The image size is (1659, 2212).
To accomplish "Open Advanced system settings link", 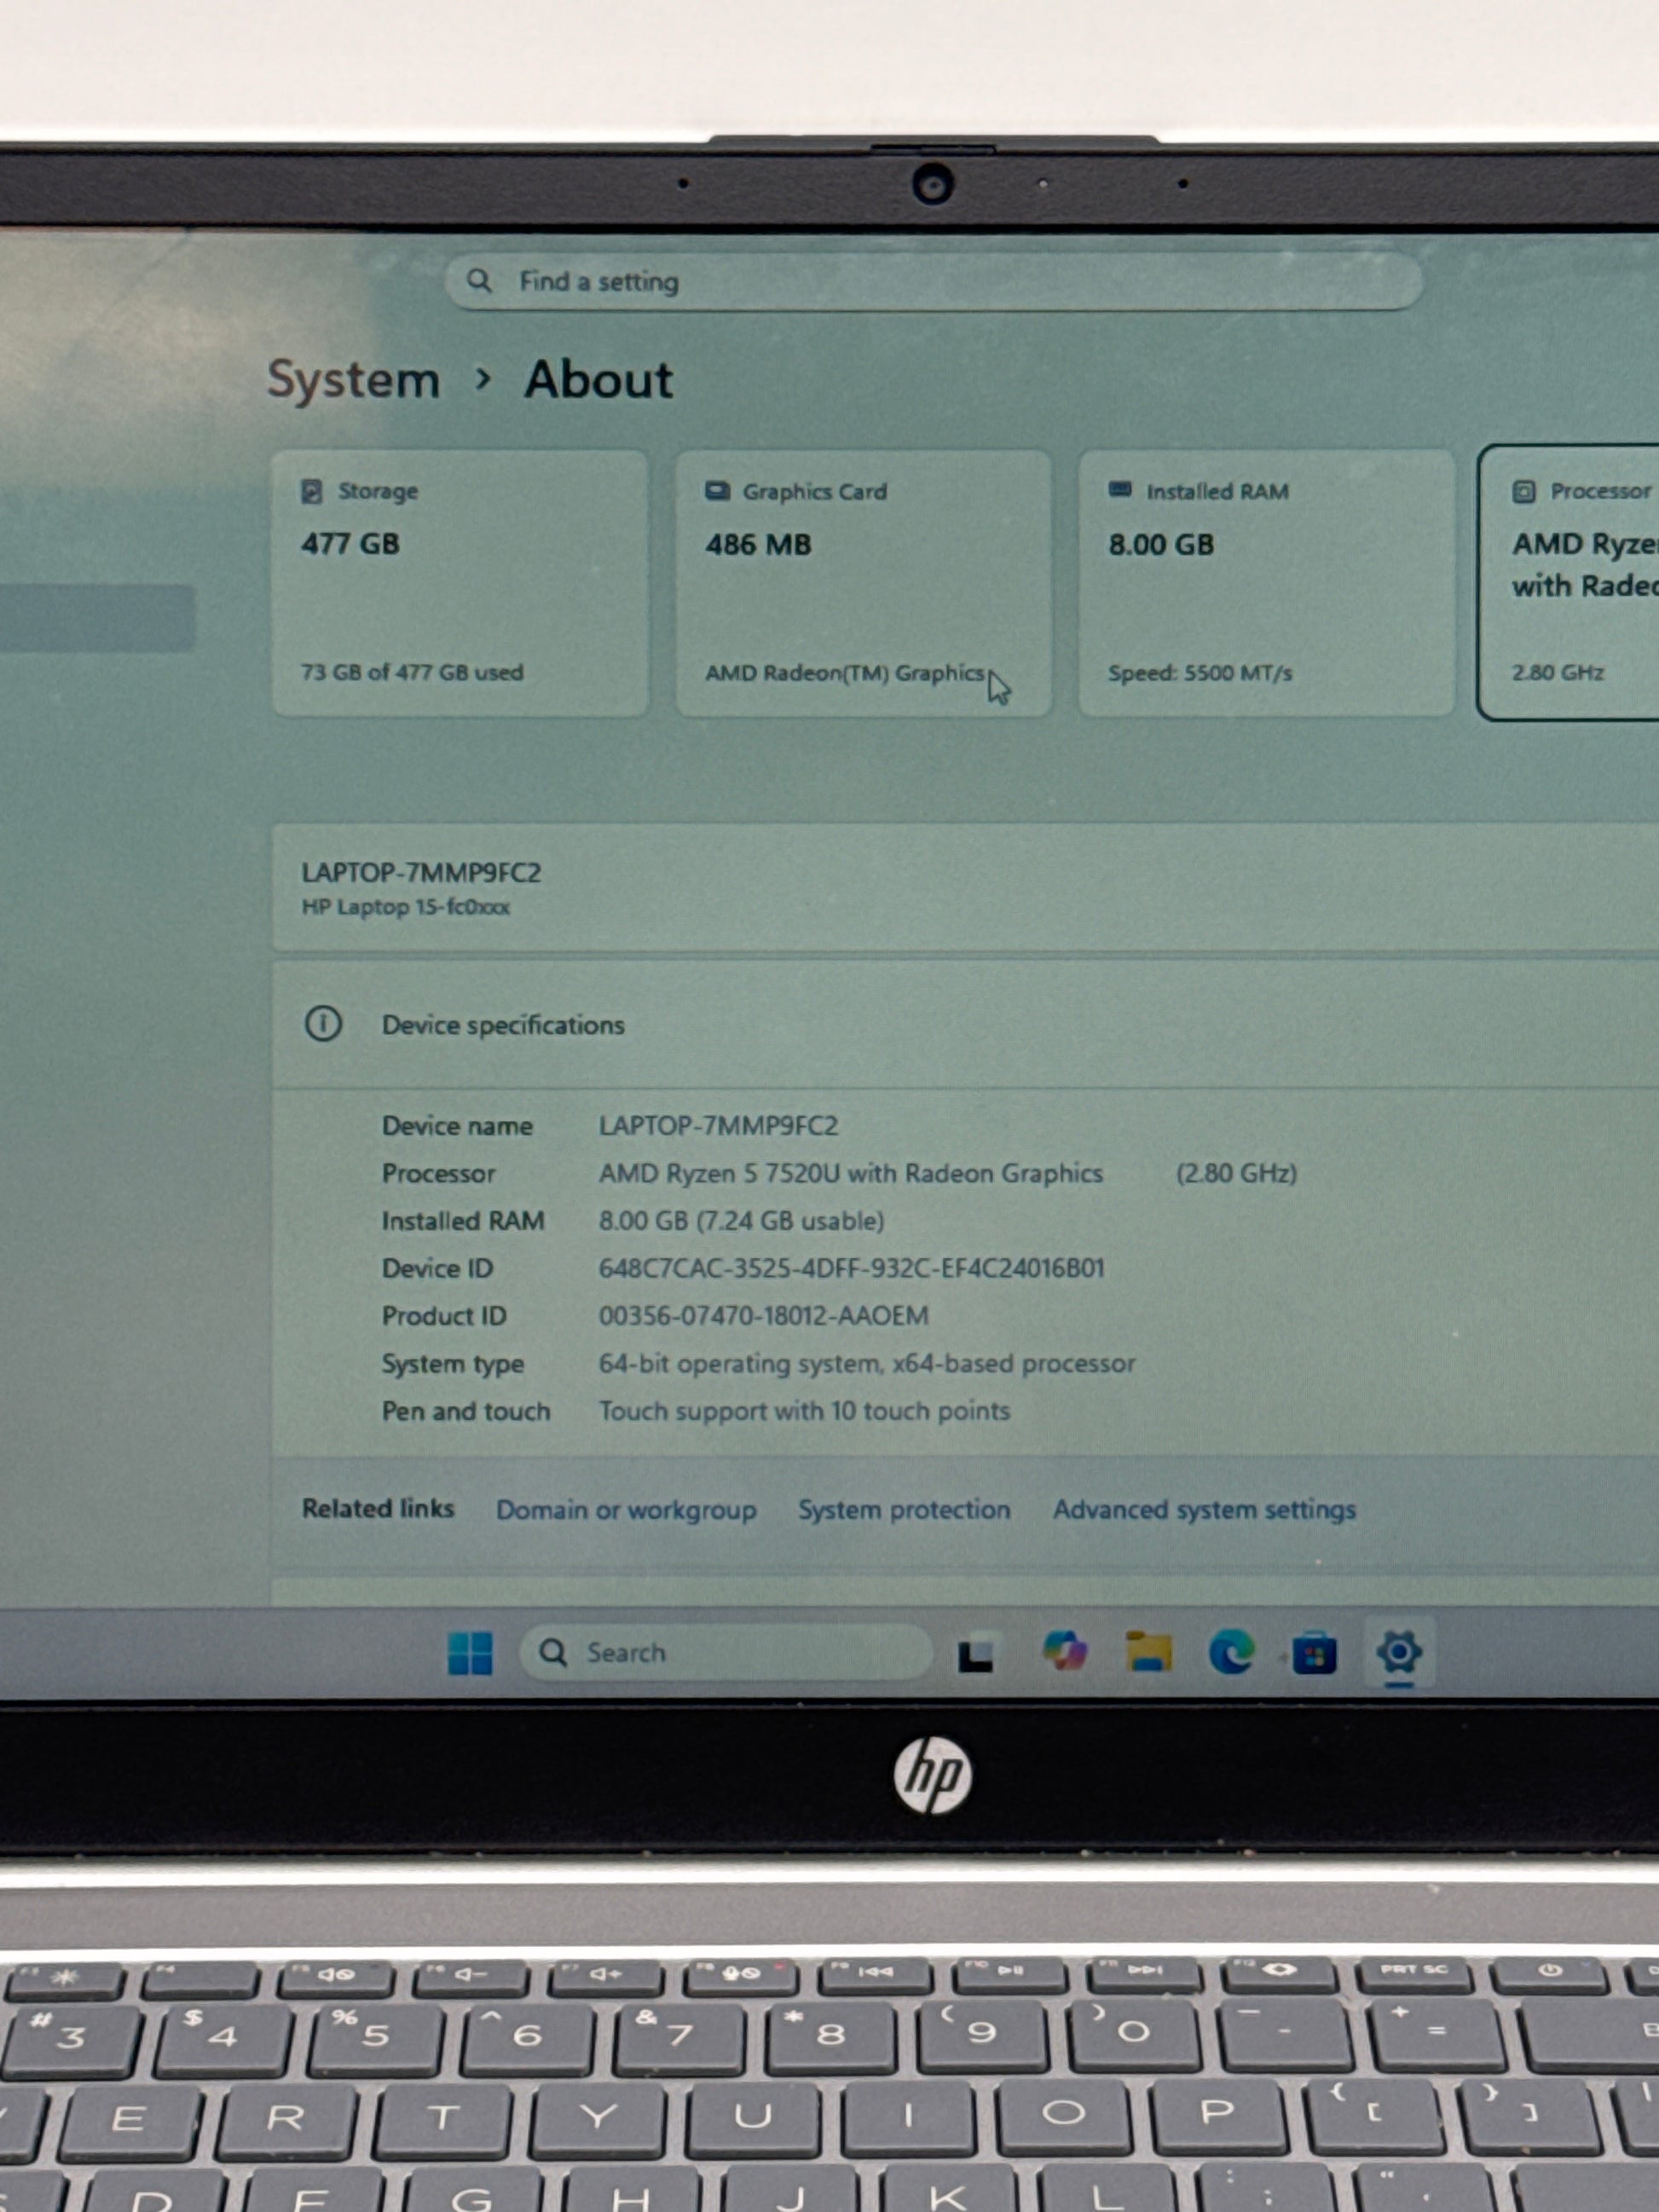I will [x=1204, y=1509].
